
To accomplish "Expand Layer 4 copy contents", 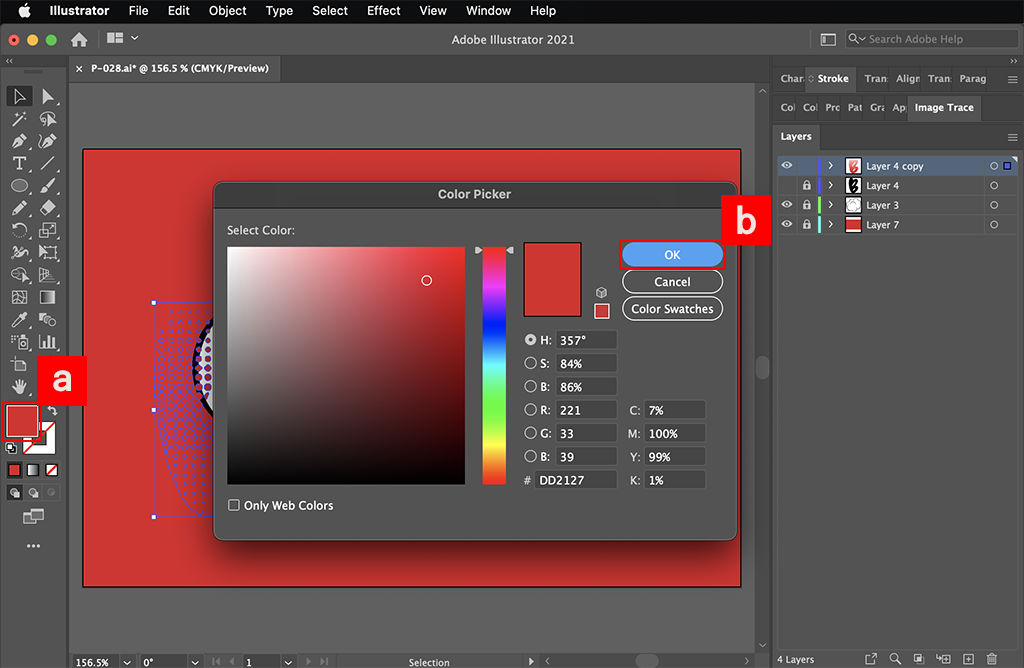I will tap(831, 166).
